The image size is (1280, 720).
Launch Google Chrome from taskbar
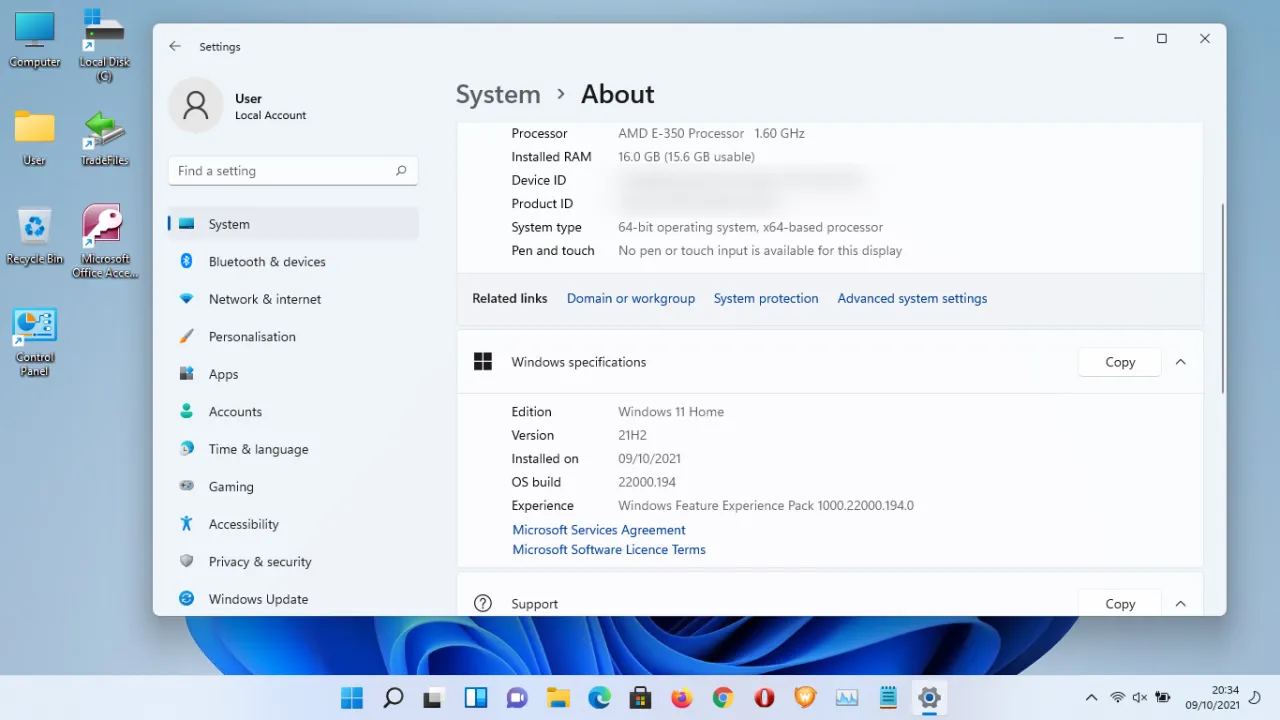723,698
